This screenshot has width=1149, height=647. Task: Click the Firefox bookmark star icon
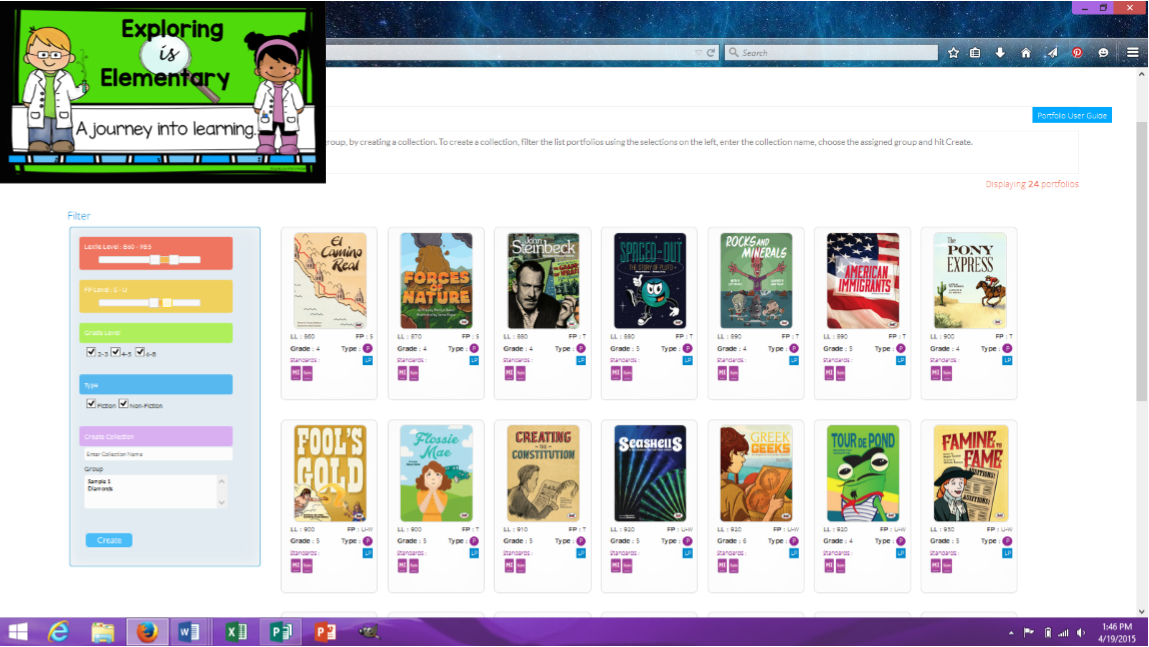(x=953, y=53)
